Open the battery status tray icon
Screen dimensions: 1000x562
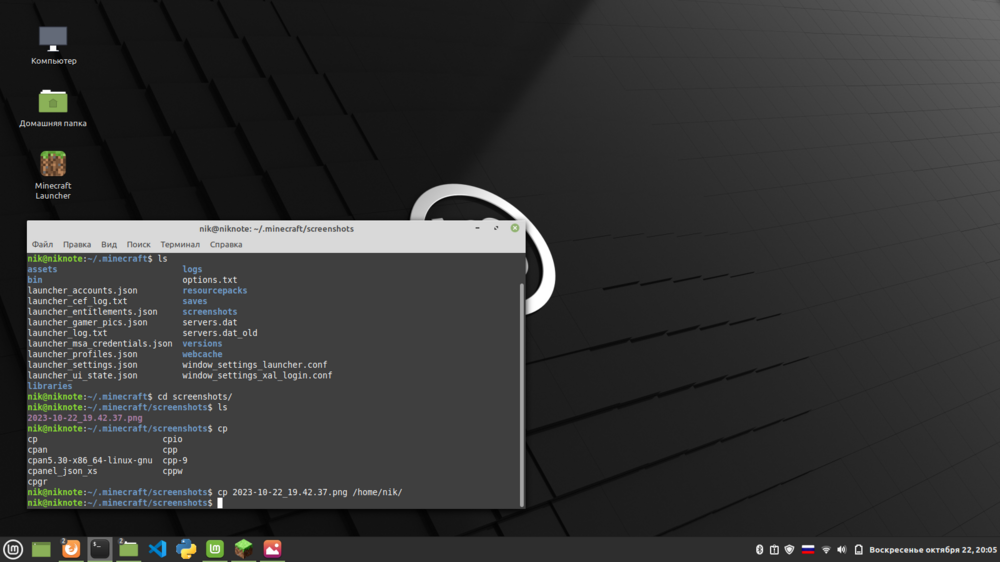point(858,549)
